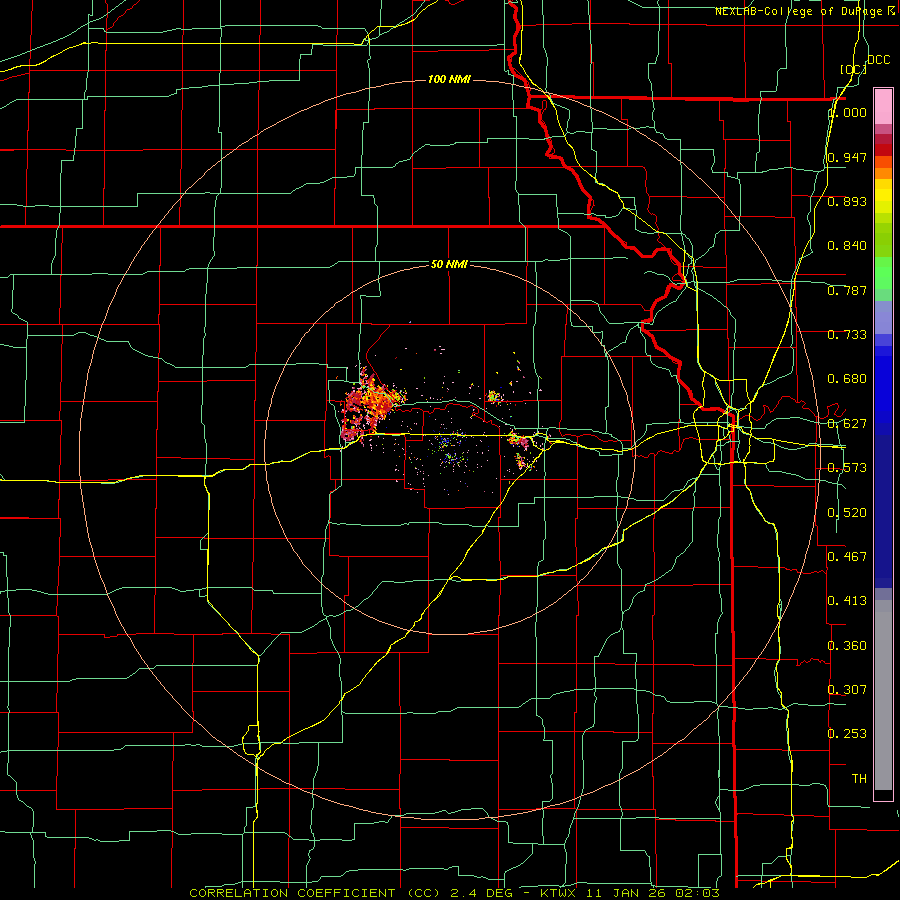Pick the pink swatch at top of color bar
Viewport: 900px width, 900px height.
pos(883,106)
